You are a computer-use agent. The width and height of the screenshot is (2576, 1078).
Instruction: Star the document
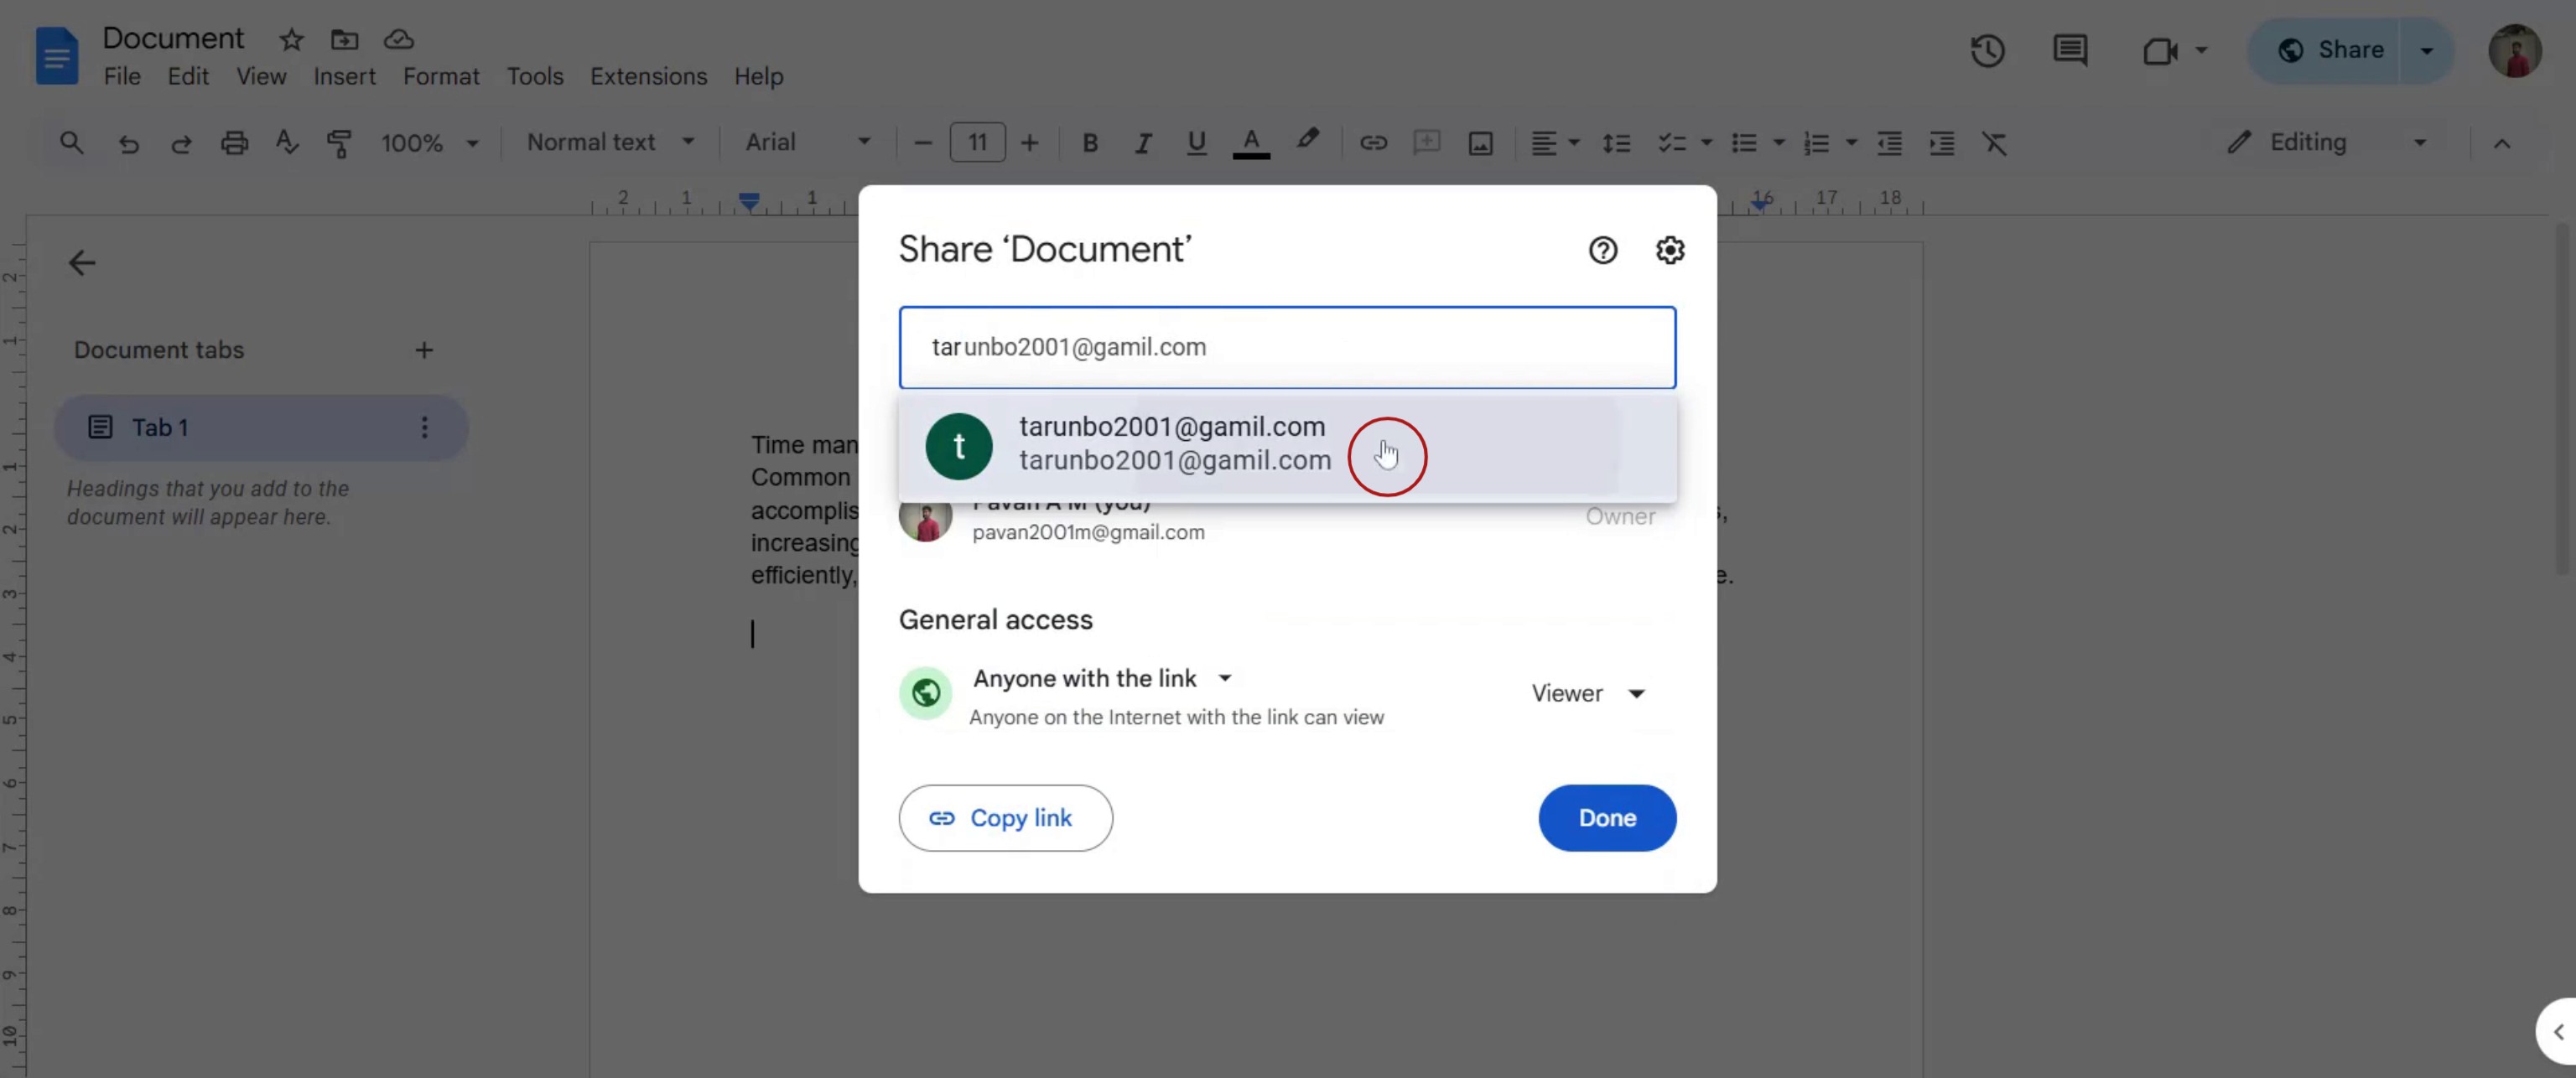pyautogui.click(x=291, y=40)
